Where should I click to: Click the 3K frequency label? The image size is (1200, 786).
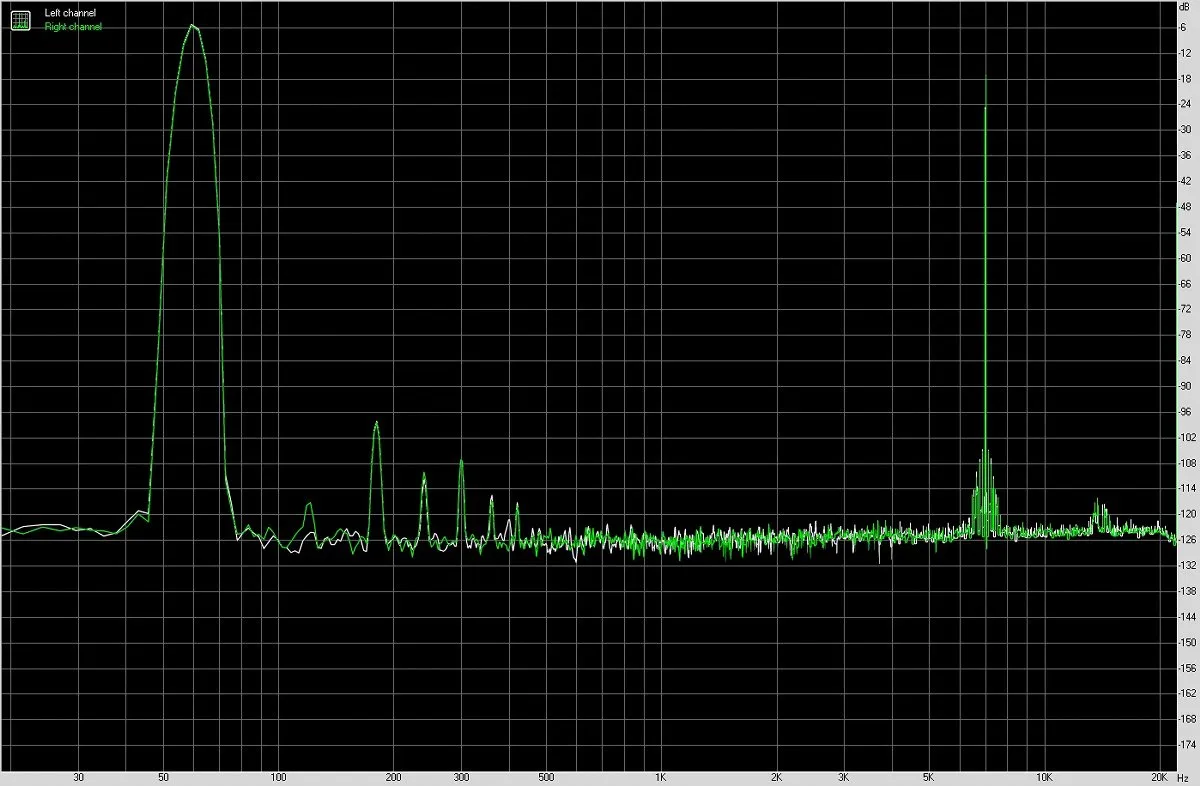(x=844, y=777)
